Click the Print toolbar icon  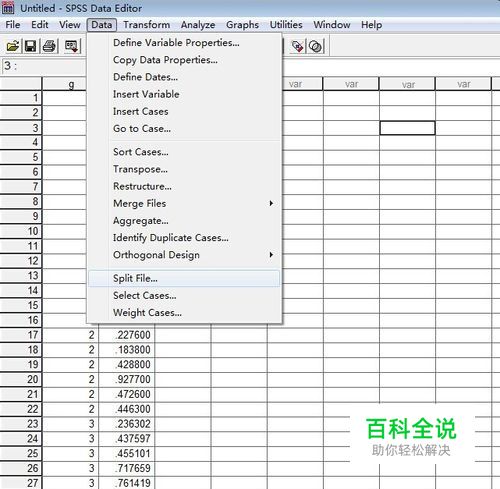50,46
